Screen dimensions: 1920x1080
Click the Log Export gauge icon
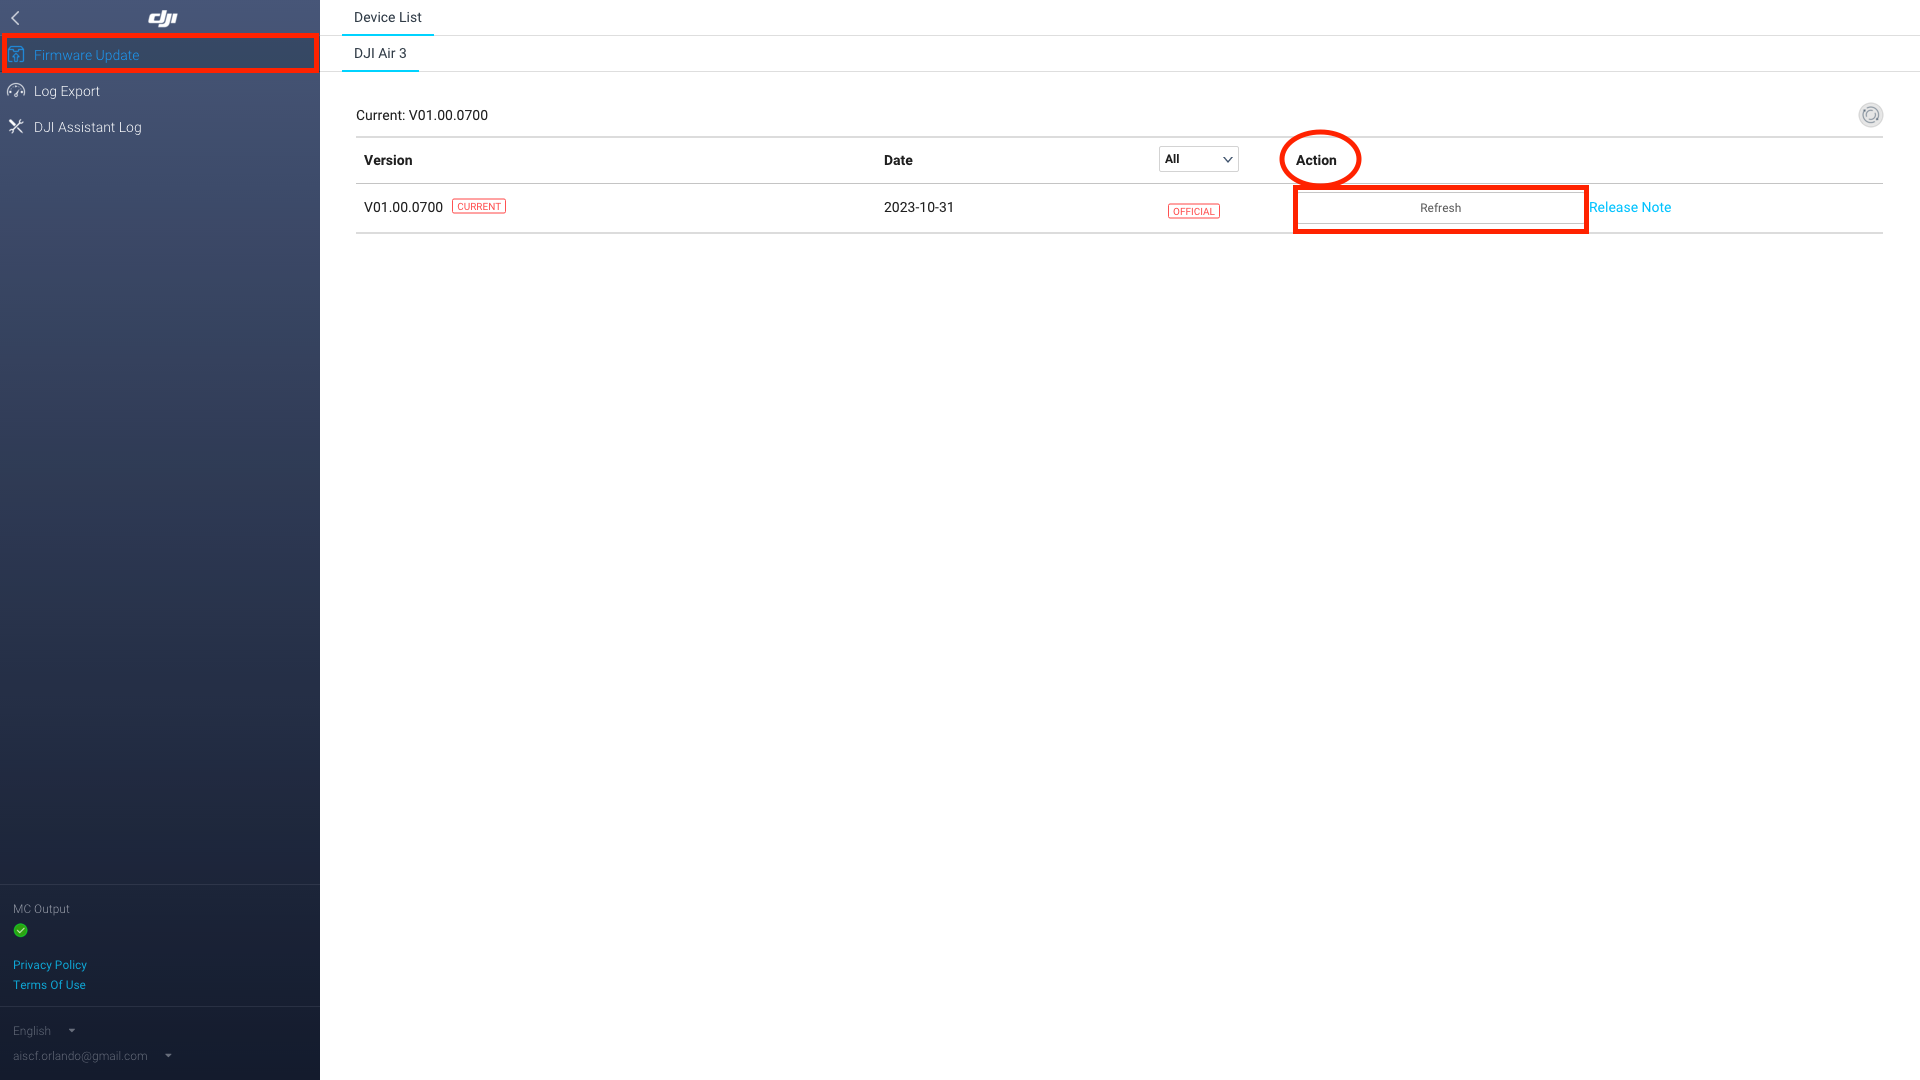pyautogui.click(x=16, y=91)
